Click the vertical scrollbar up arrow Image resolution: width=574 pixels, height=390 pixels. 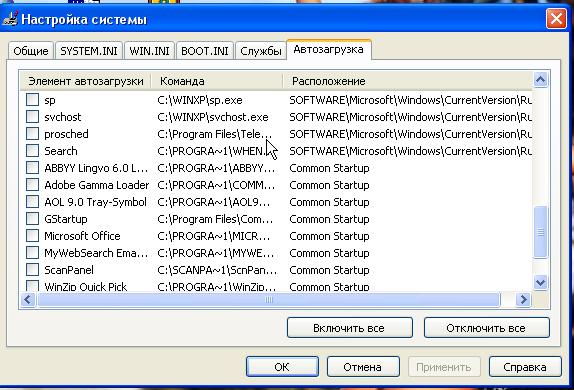(541, 79)
